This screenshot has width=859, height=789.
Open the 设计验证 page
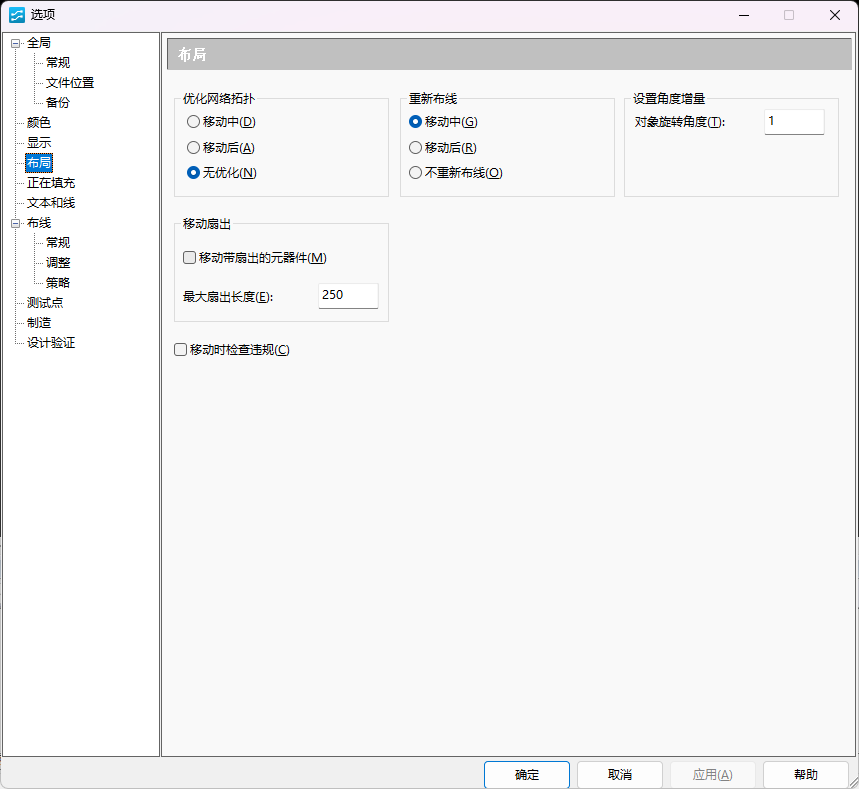click(51, 343)
